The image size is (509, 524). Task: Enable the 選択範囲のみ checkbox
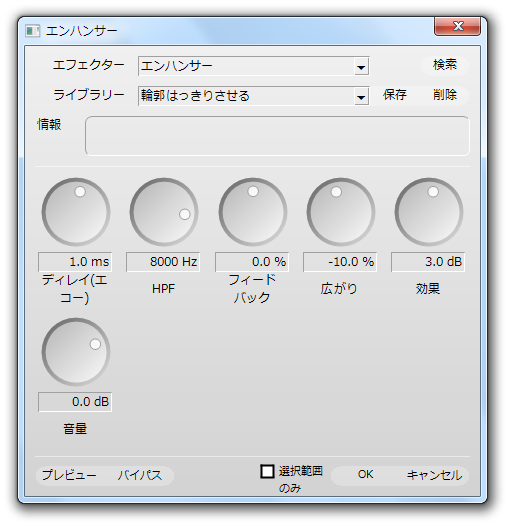267,472
